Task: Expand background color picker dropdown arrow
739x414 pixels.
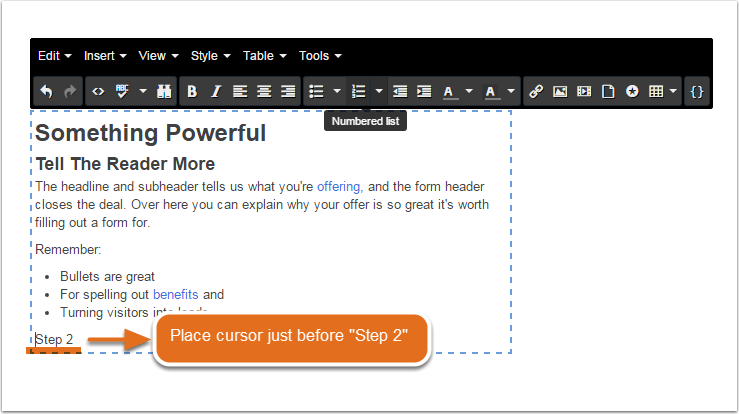Action: click(511, 91)
